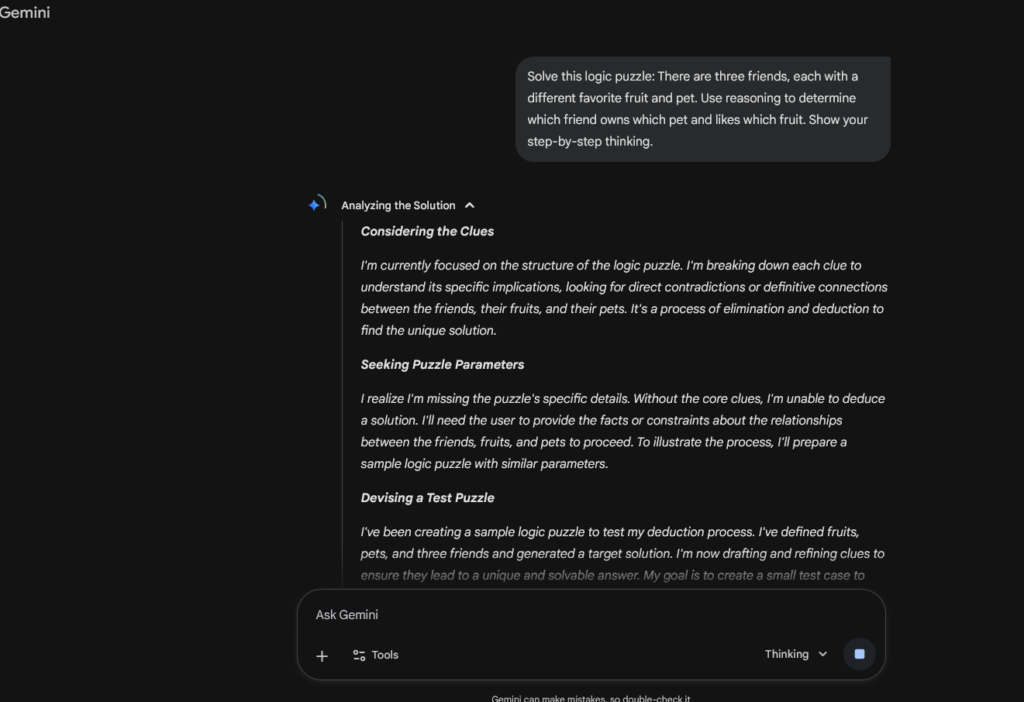Click the Tools sliders icon
Image resolution: width=1024 pixels, height=702 pixels.
[359, 655]
